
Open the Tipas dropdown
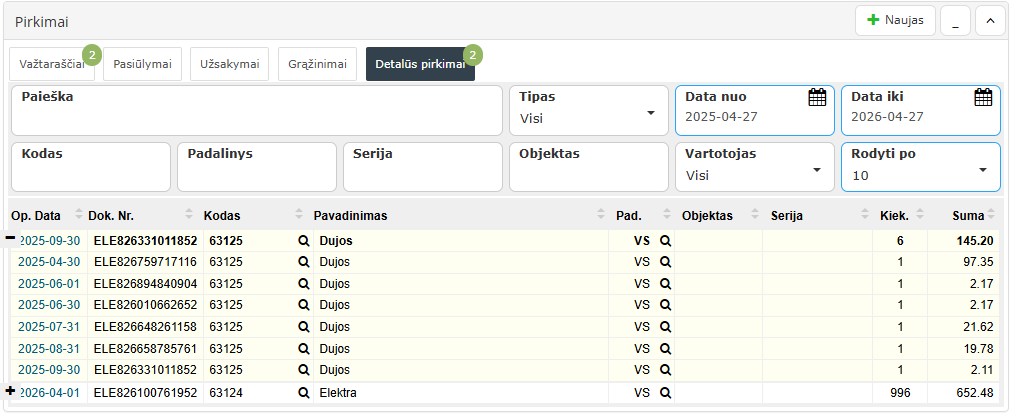pyautogui.click(x=587, y=110)
